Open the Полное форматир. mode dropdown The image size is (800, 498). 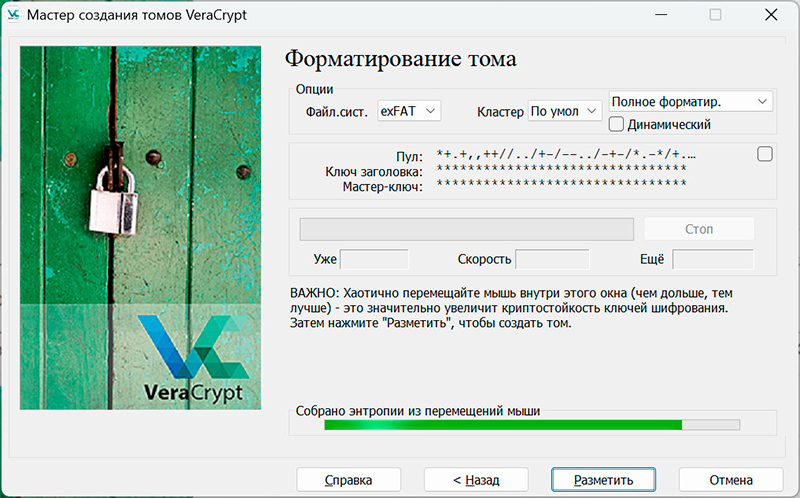pyautogui.click(x=690, y=102)
